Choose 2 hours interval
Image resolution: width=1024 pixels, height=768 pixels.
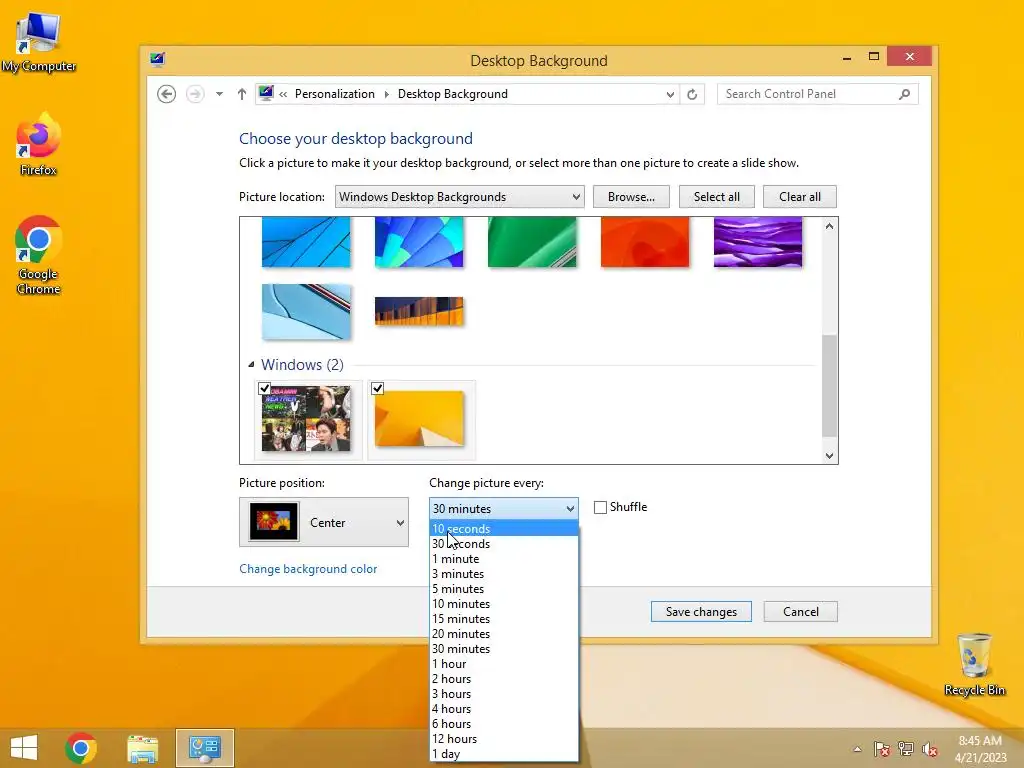tap(504, 679)
